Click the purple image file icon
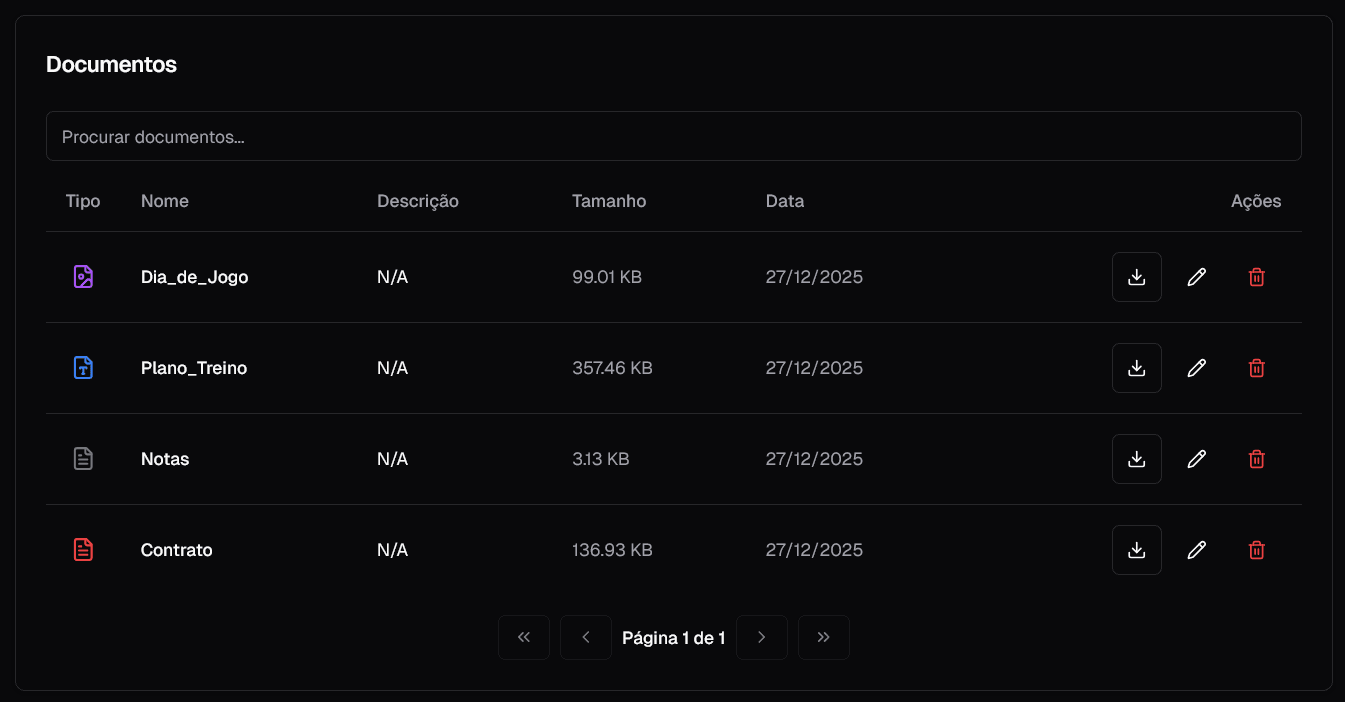 click(84, 277)
